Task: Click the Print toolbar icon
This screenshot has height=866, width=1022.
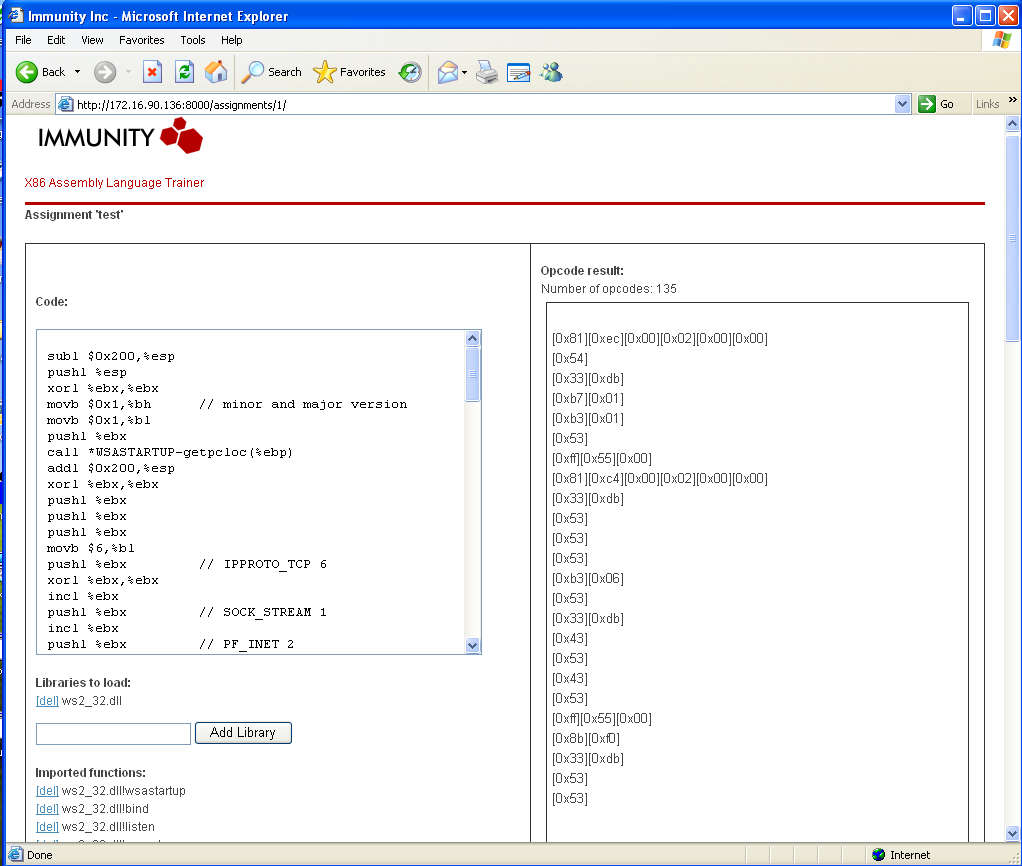Action: [487, 72]
